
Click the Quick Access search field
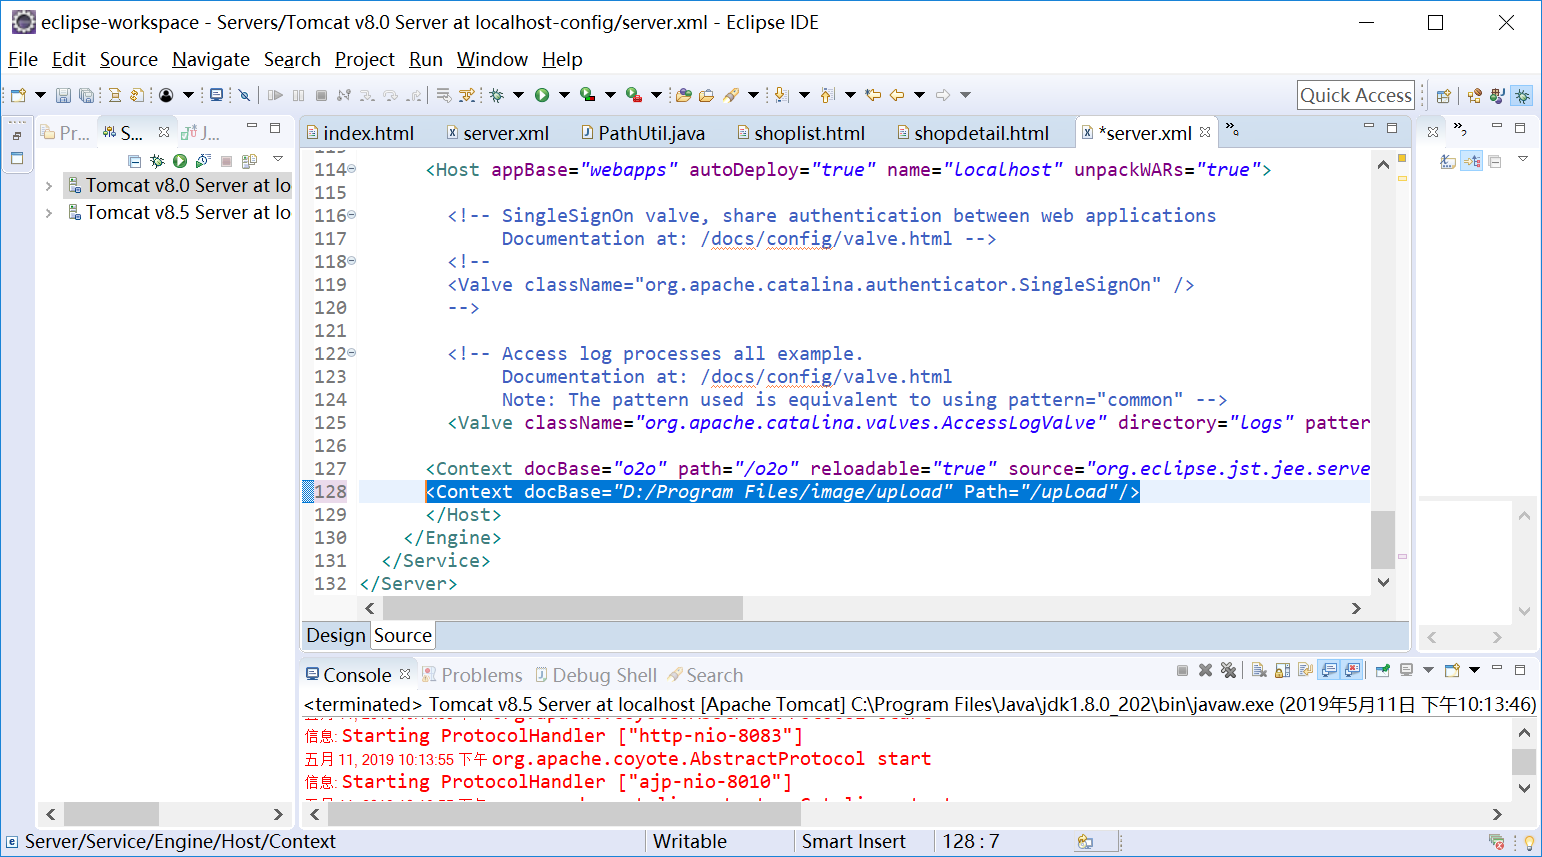pos(1356,95)
